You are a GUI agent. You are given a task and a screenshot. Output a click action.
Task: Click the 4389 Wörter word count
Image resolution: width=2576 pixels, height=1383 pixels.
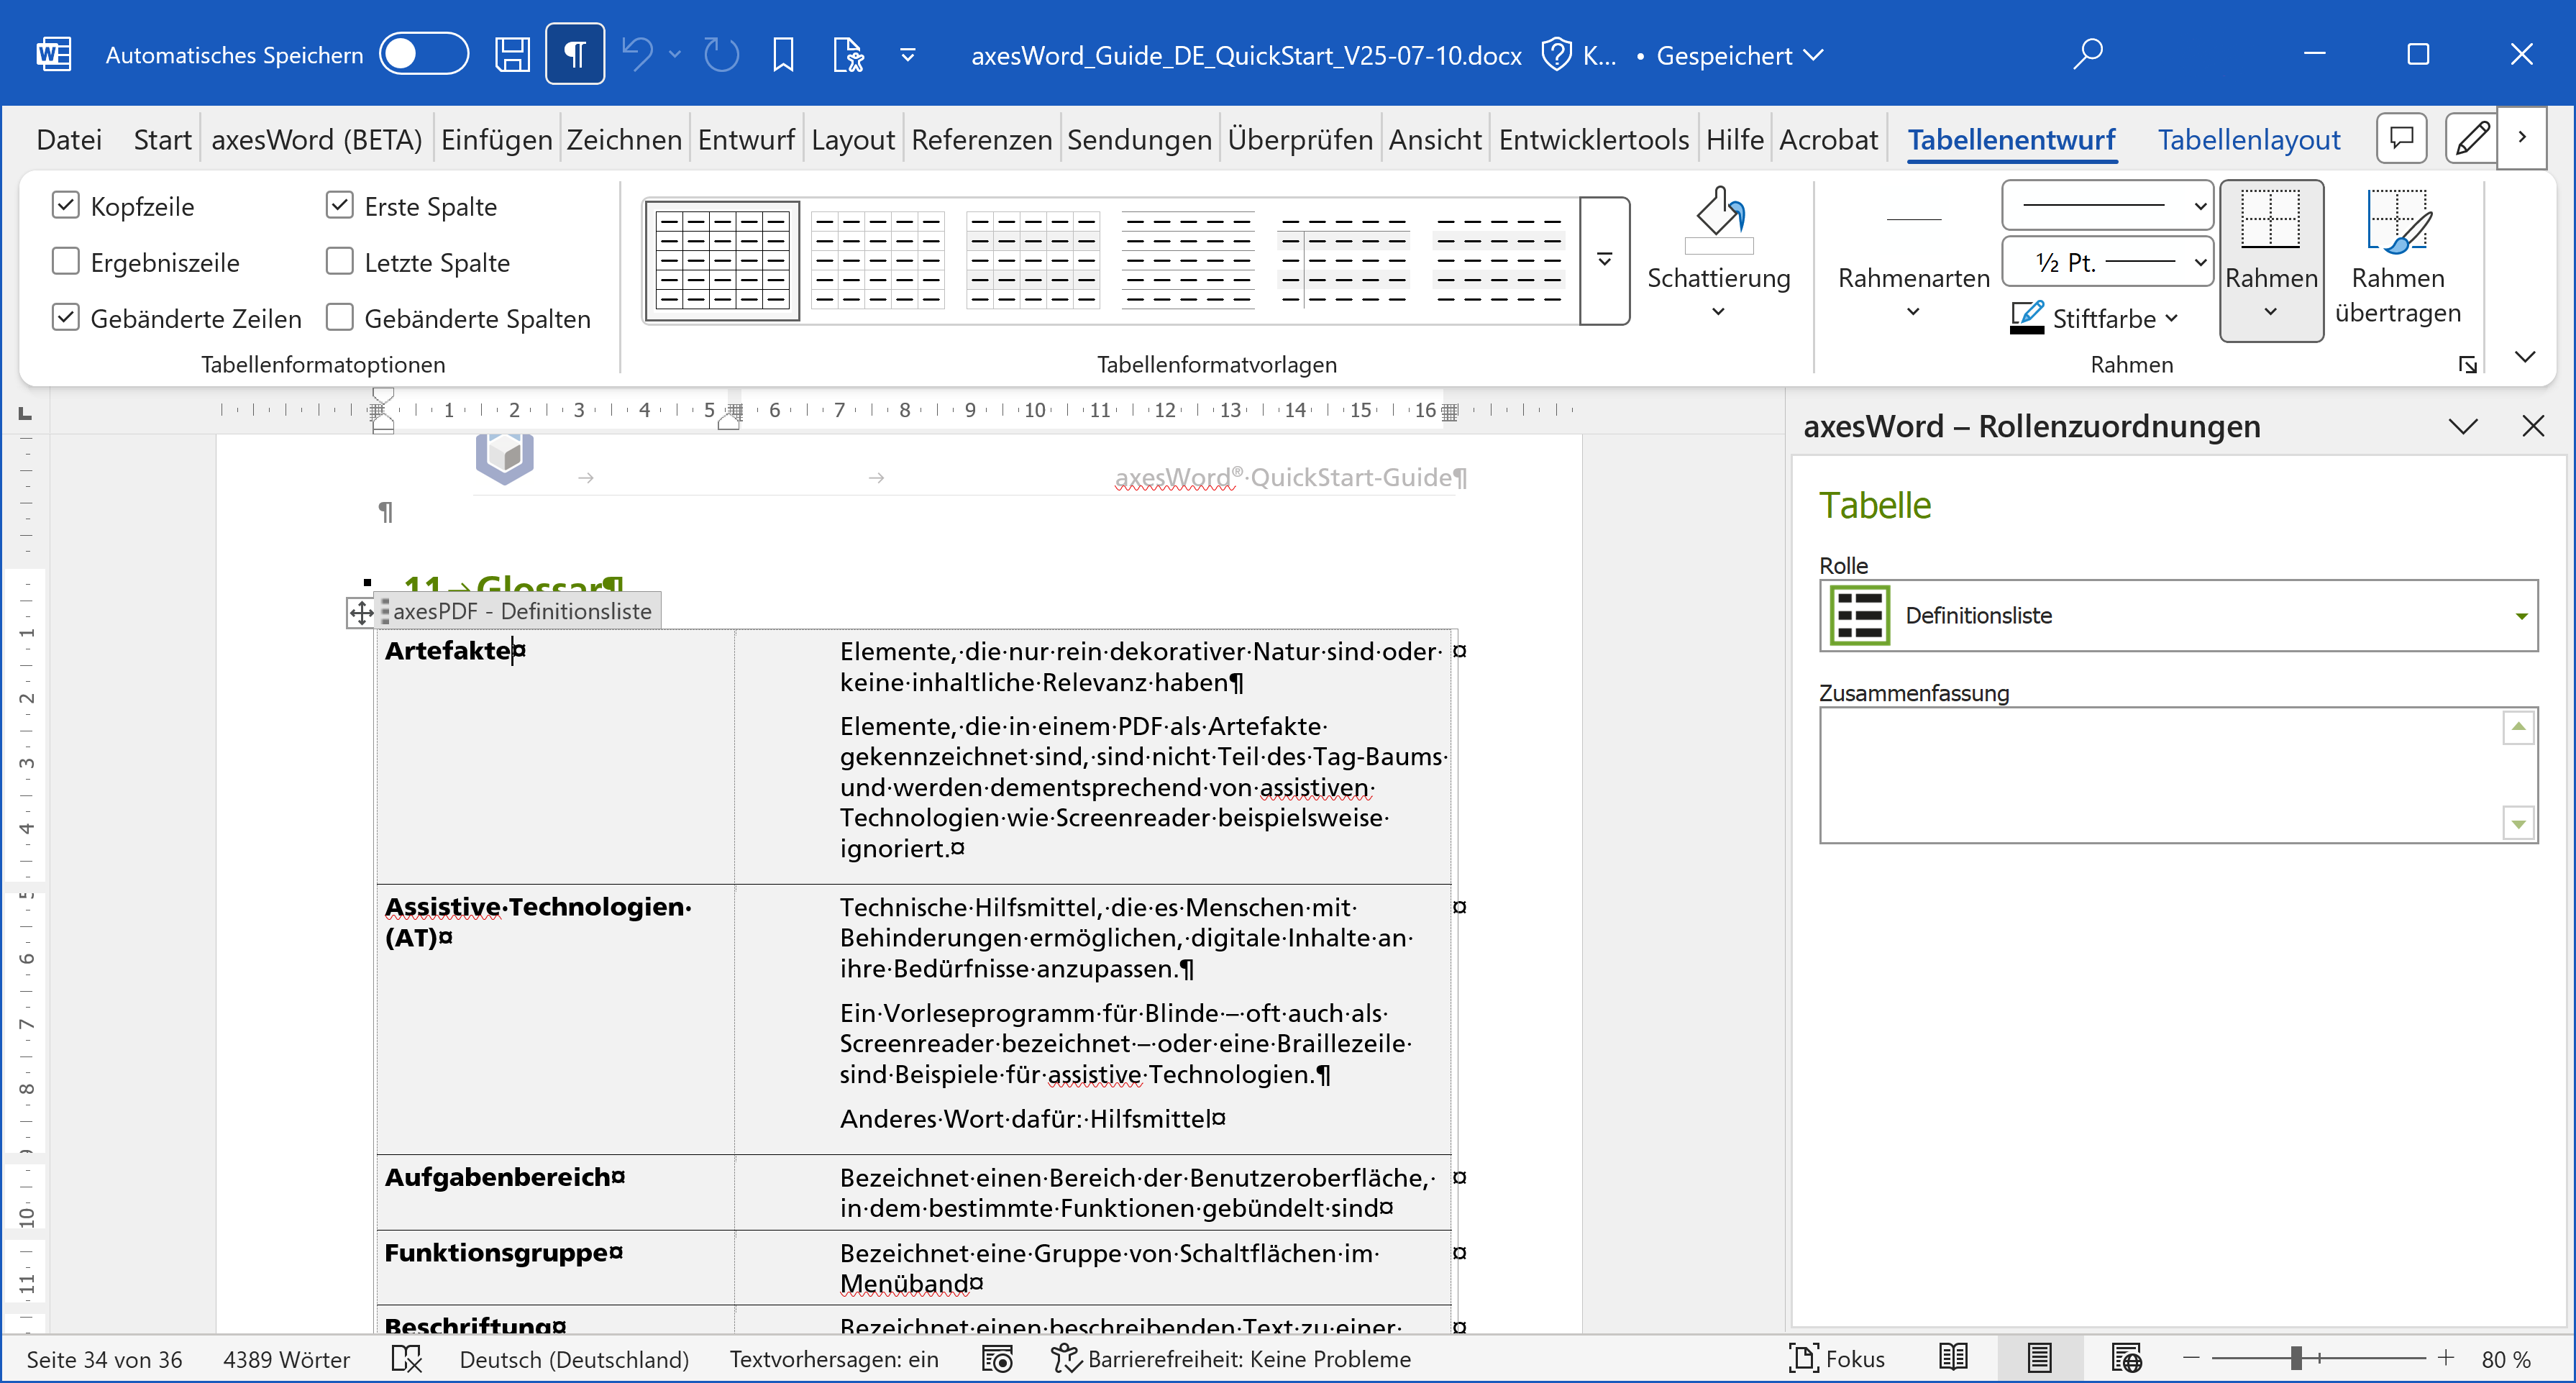tap(286, 1359)
